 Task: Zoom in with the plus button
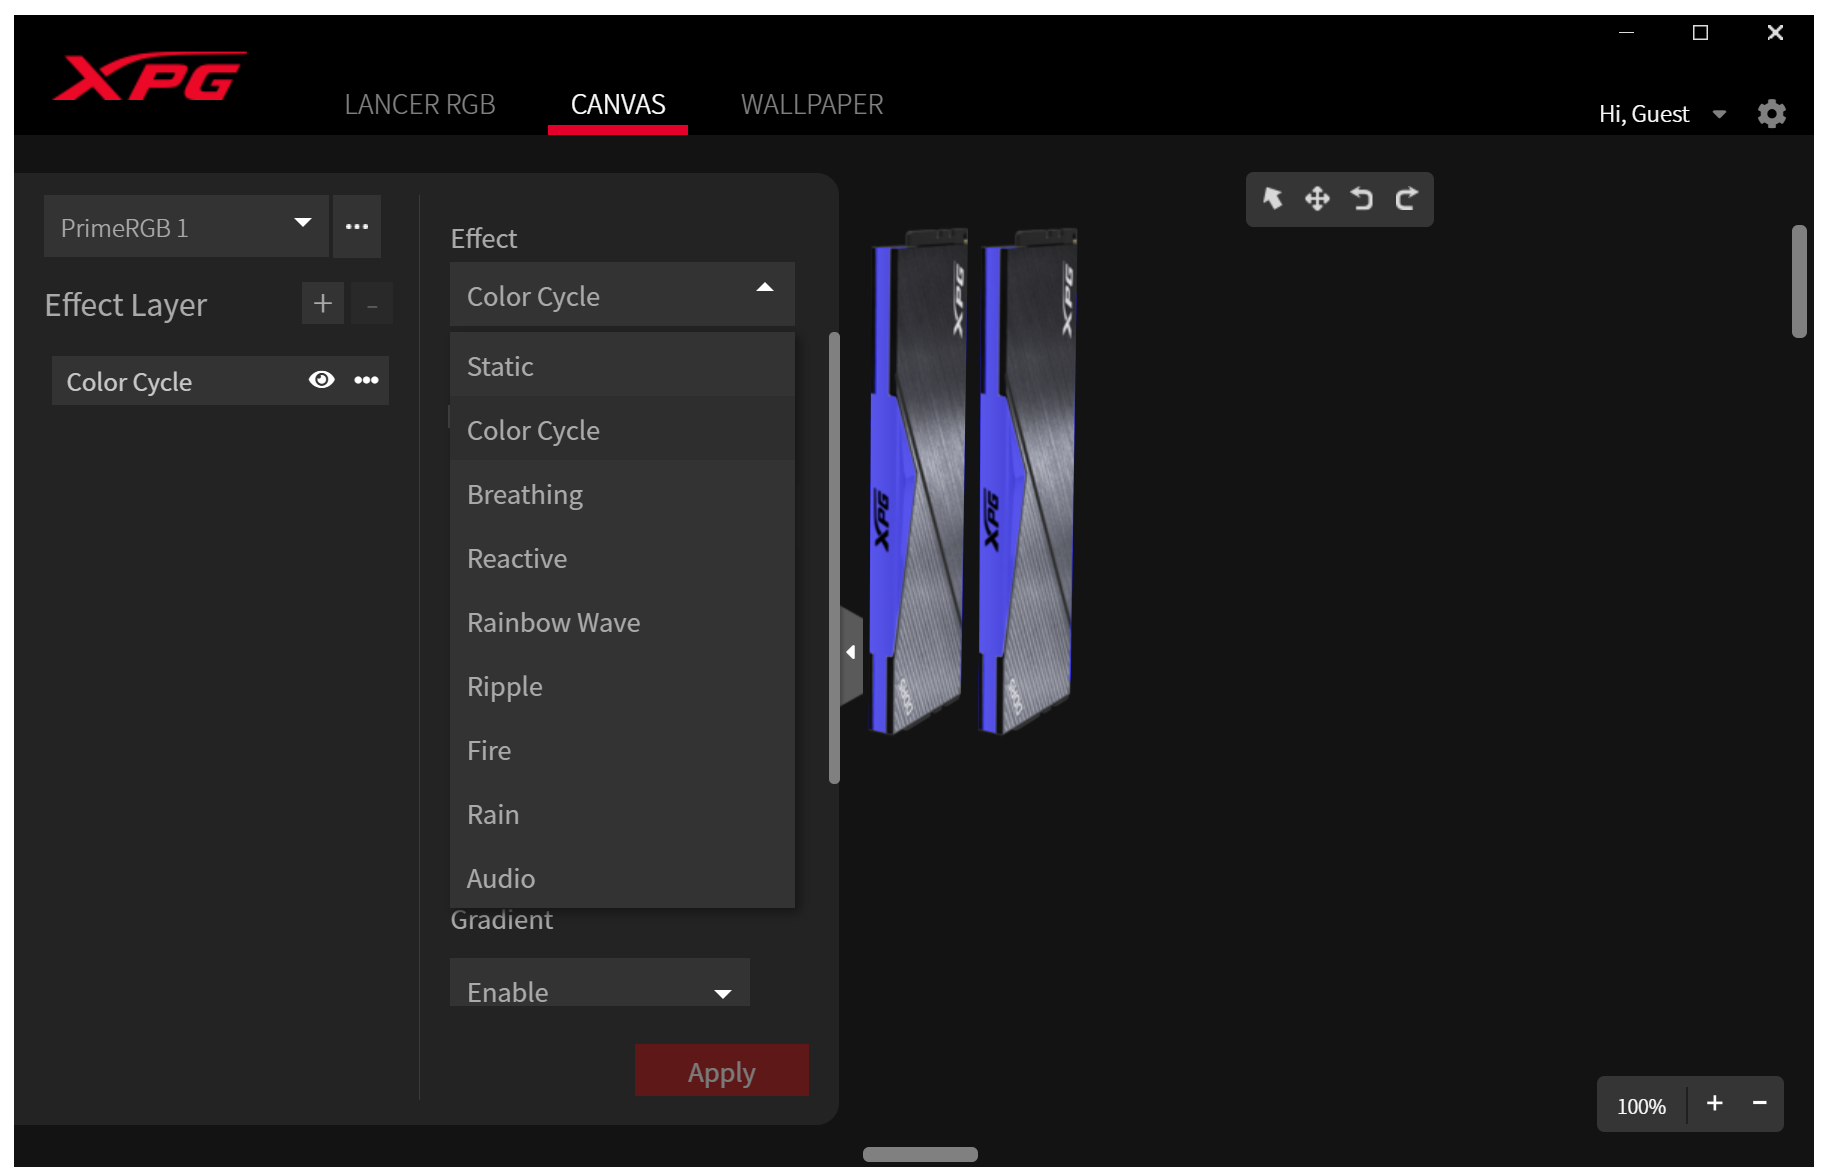1714,1104
